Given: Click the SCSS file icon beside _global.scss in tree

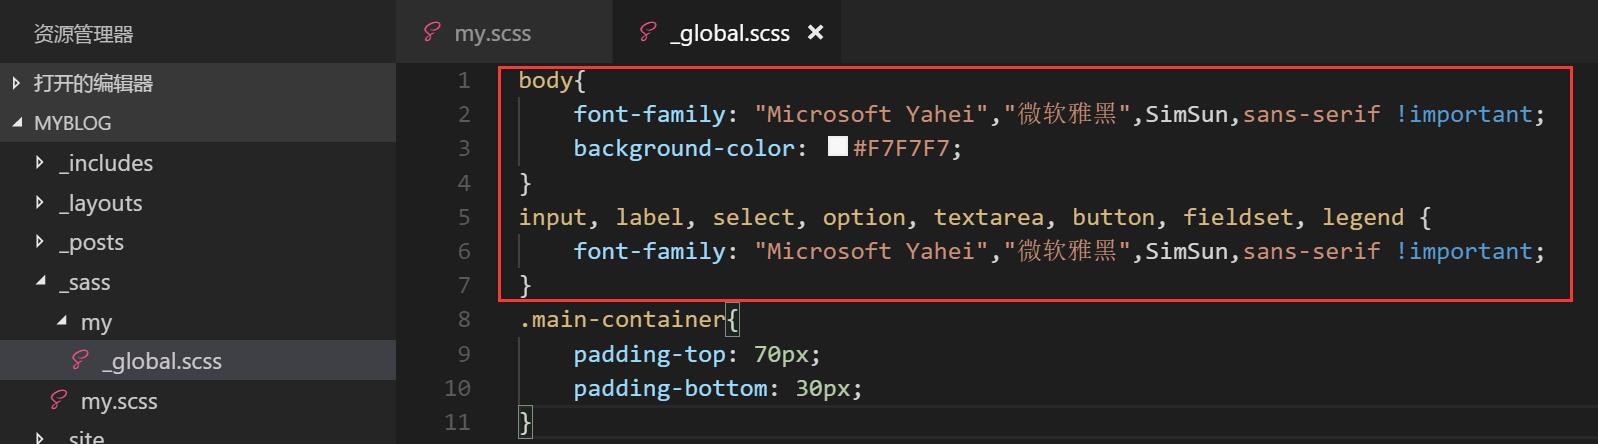Looking at the screenshot, I should [x=80, y=360].
